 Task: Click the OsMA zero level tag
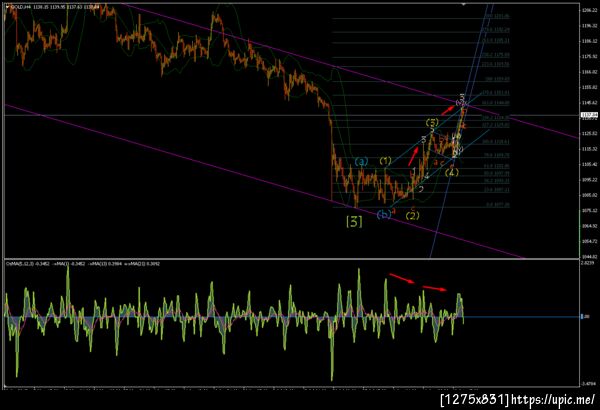coord(585,317)
